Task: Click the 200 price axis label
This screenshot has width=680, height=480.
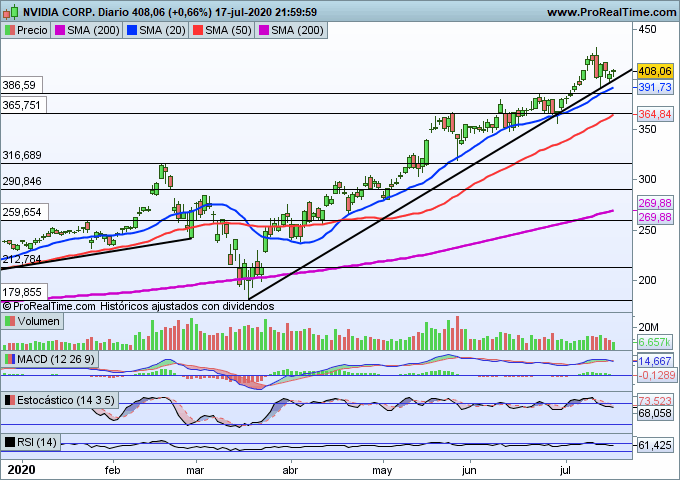Action: (647, 280)
